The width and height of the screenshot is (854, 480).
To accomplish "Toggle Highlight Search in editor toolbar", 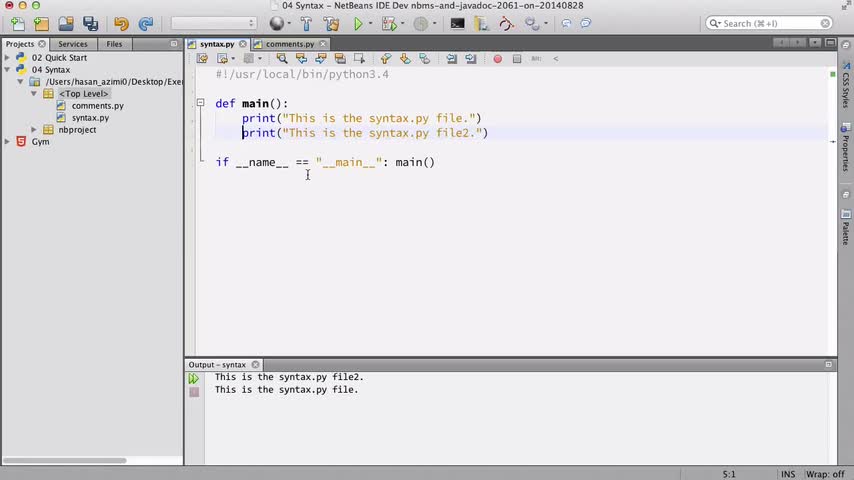I will click(x=340, y=58).
